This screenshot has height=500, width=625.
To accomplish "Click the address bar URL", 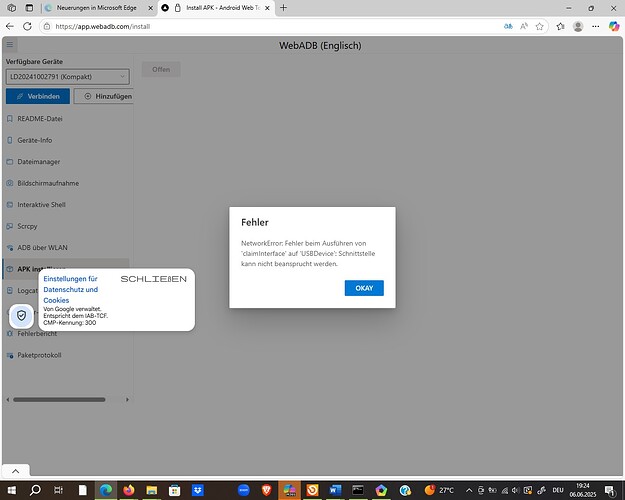I will tap(103, 26).
